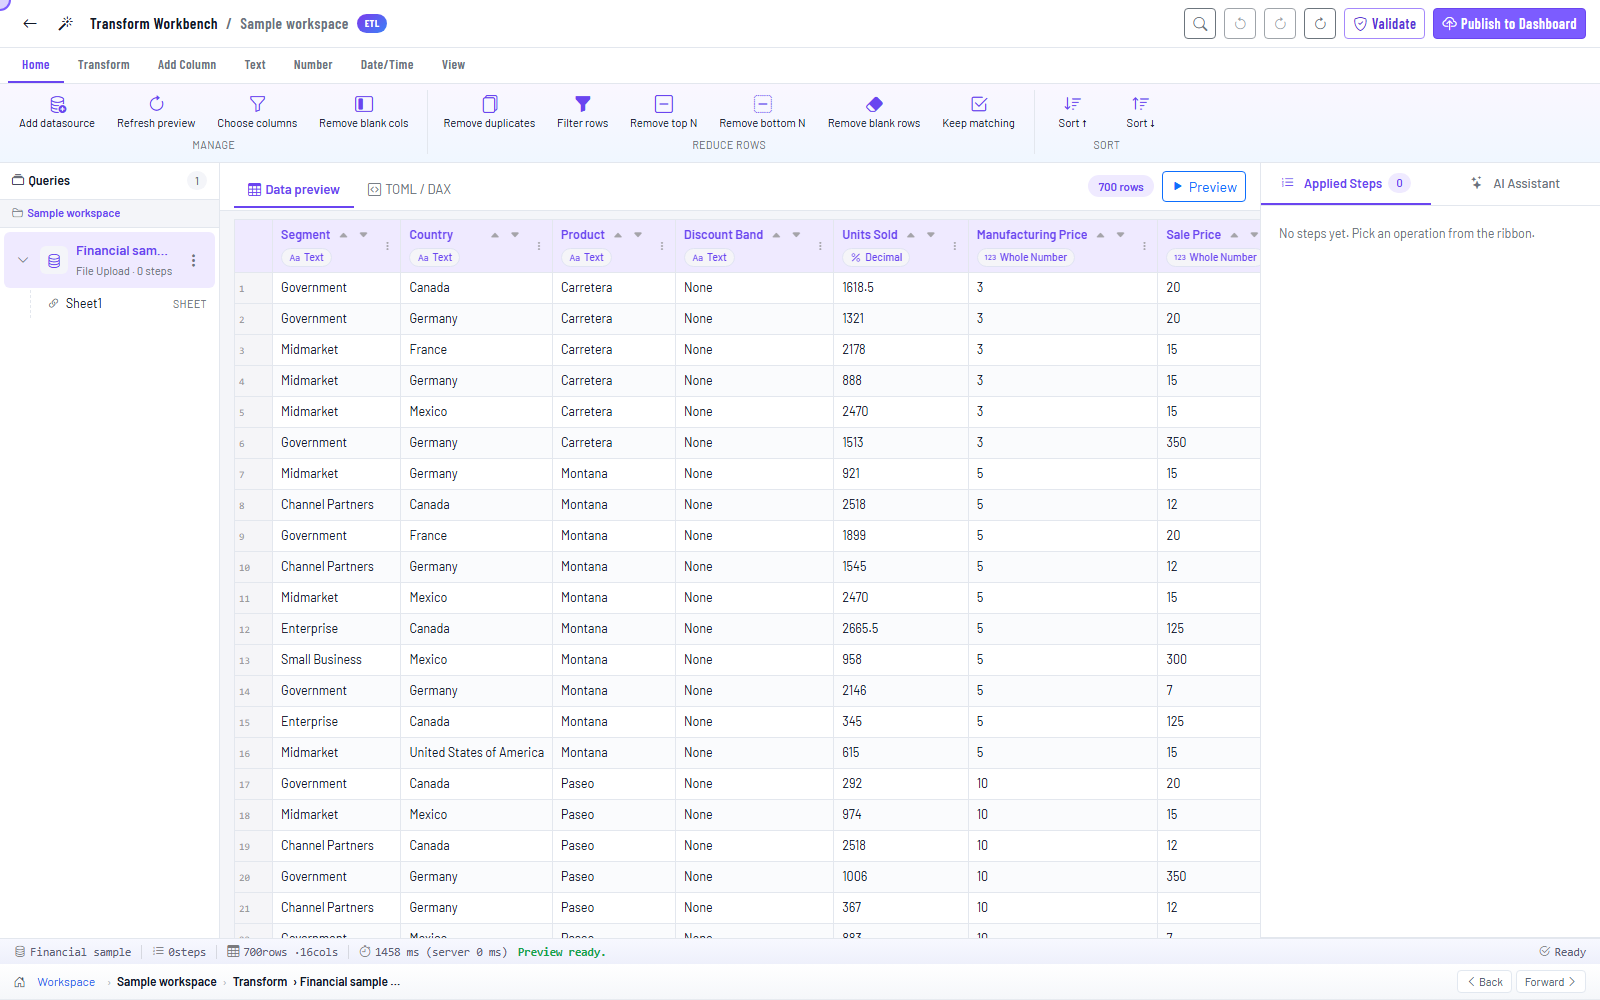This screenshot has height=1000, width=1600.
Task: Open the Financial sample query options menu
Action: [194, 260]
